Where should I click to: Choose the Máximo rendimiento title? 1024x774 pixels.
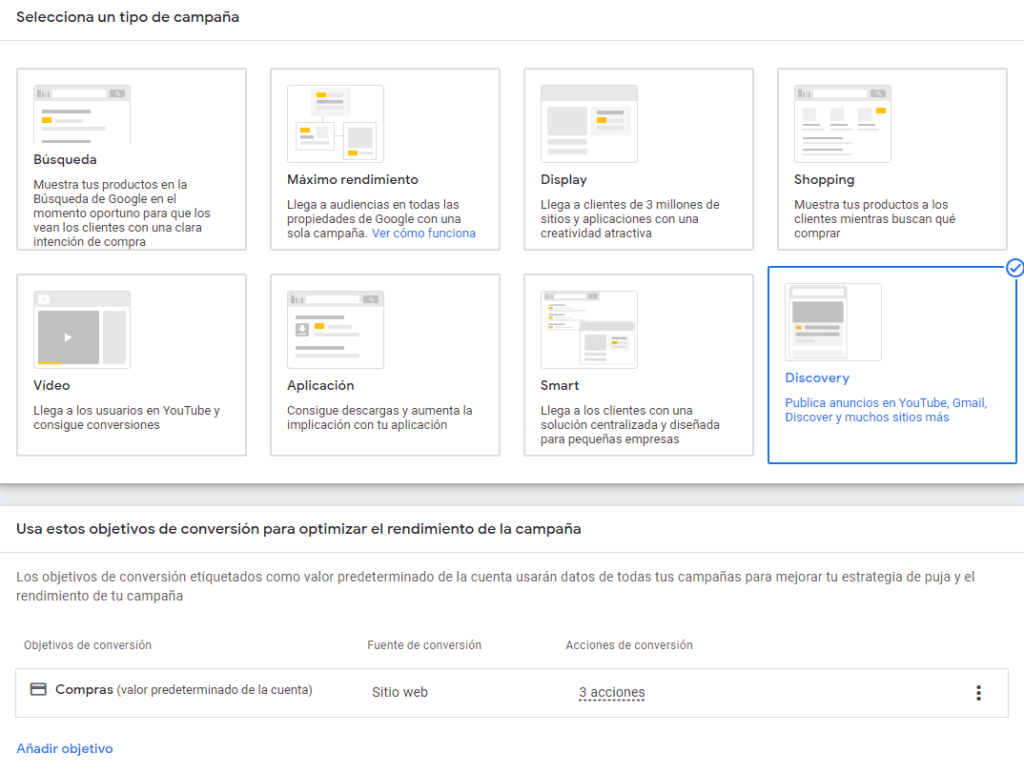(353, 180)
